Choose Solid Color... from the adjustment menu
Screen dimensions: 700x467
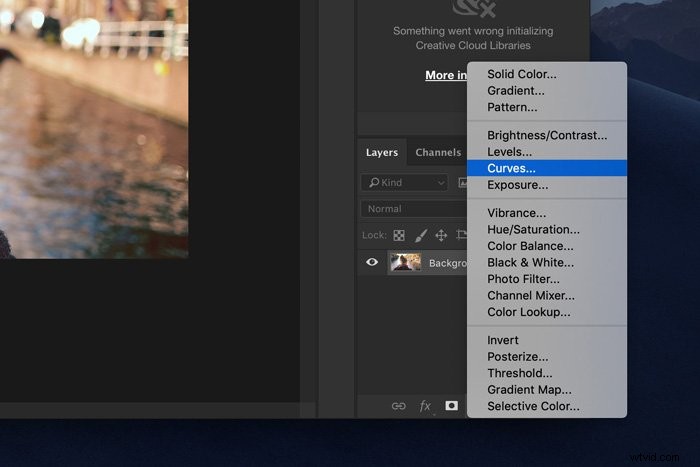click(x=546, y=74)
